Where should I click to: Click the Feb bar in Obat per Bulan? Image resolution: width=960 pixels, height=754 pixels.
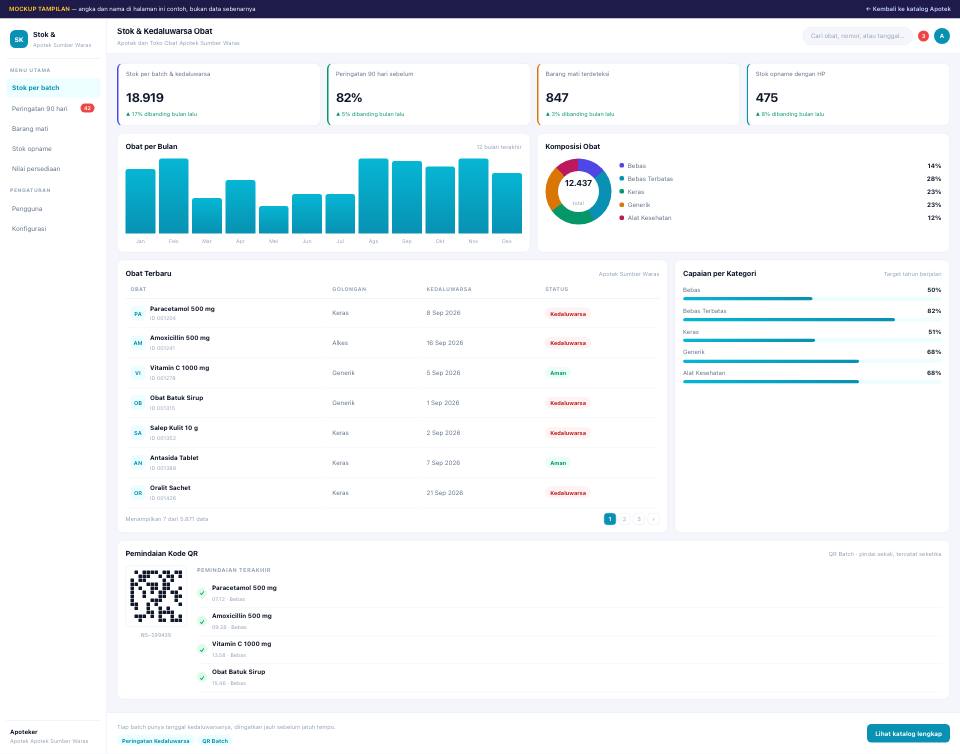point(174,196)
